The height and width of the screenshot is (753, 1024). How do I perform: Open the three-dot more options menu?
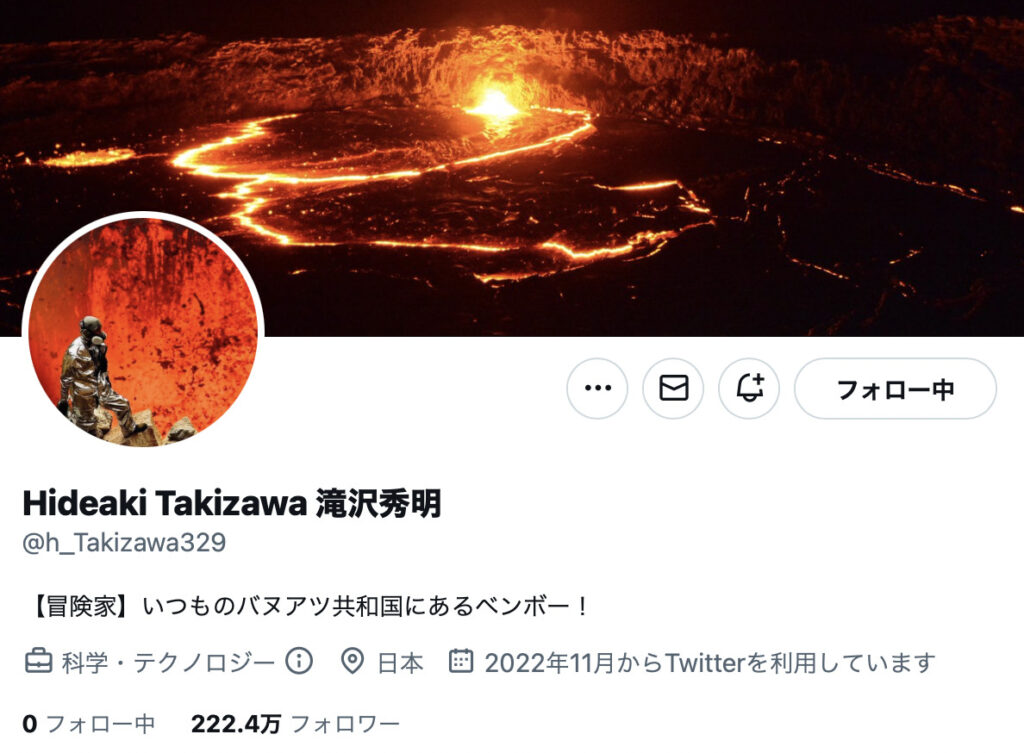(597, 388)
